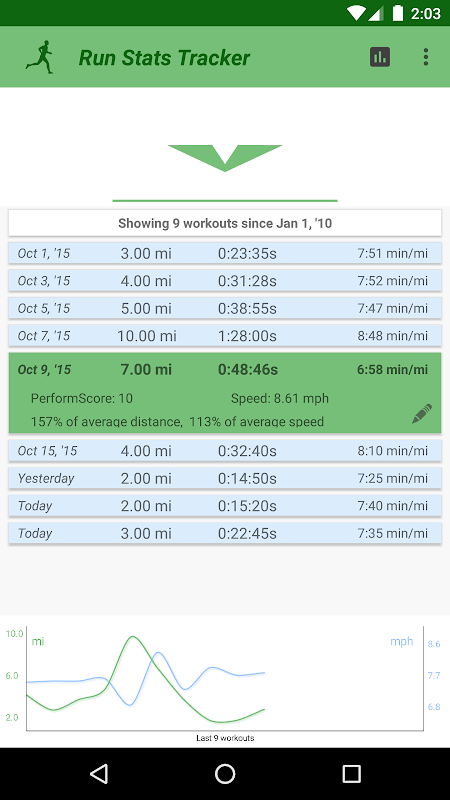450x800 pixels.
Task: Tap the Showing 9 workouts since Jan 1 header
Action: [x=225, y=223]
